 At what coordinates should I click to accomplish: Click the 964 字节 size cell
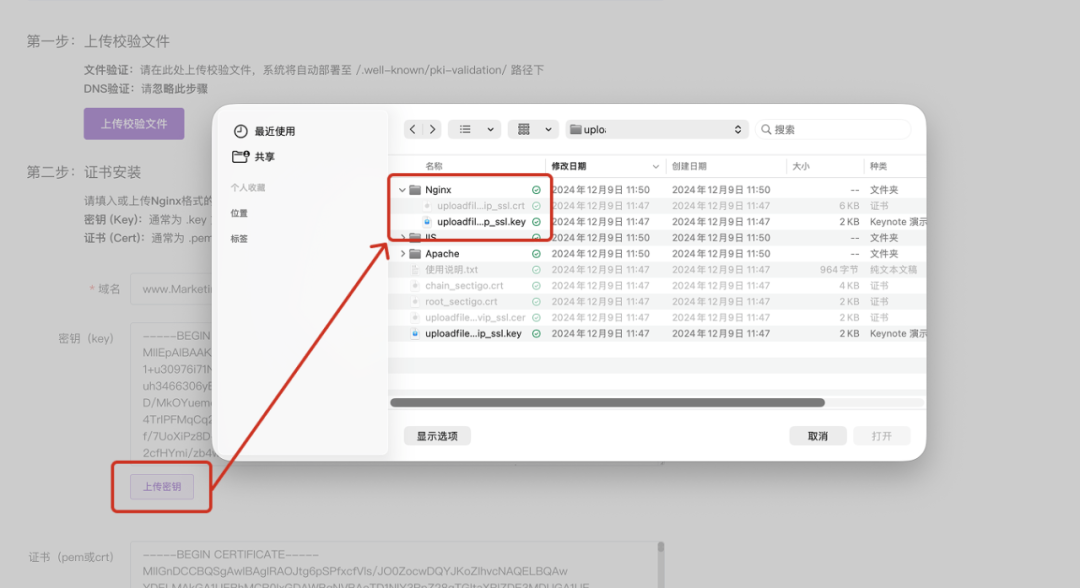coord(839,269)
